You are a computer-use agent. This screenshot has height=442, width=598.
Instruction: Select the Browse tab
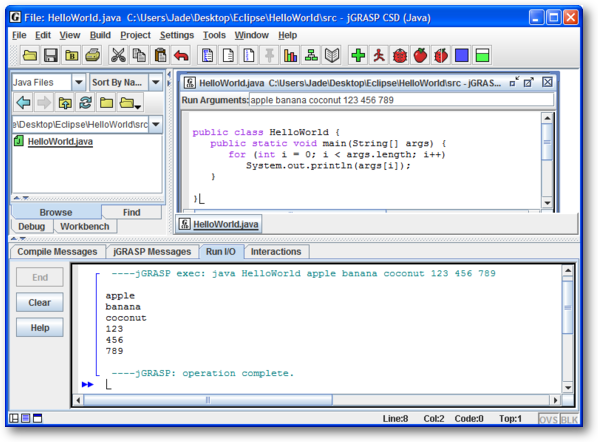pyautogui.click(x=56, y=212)
